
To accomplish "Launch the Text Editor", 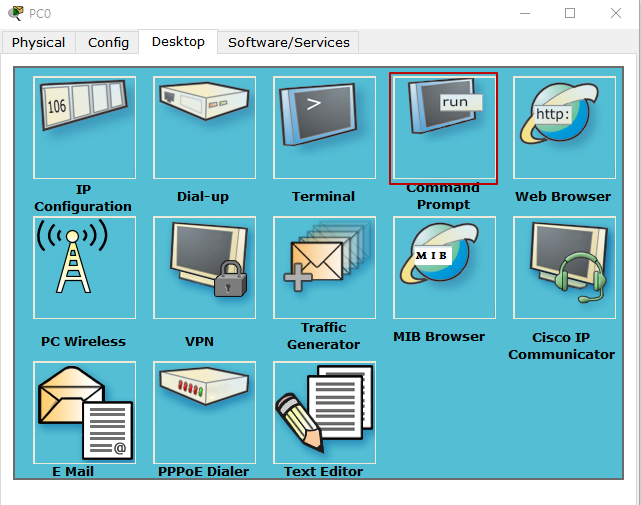I will pyautogui.click(x=324, y=412).
